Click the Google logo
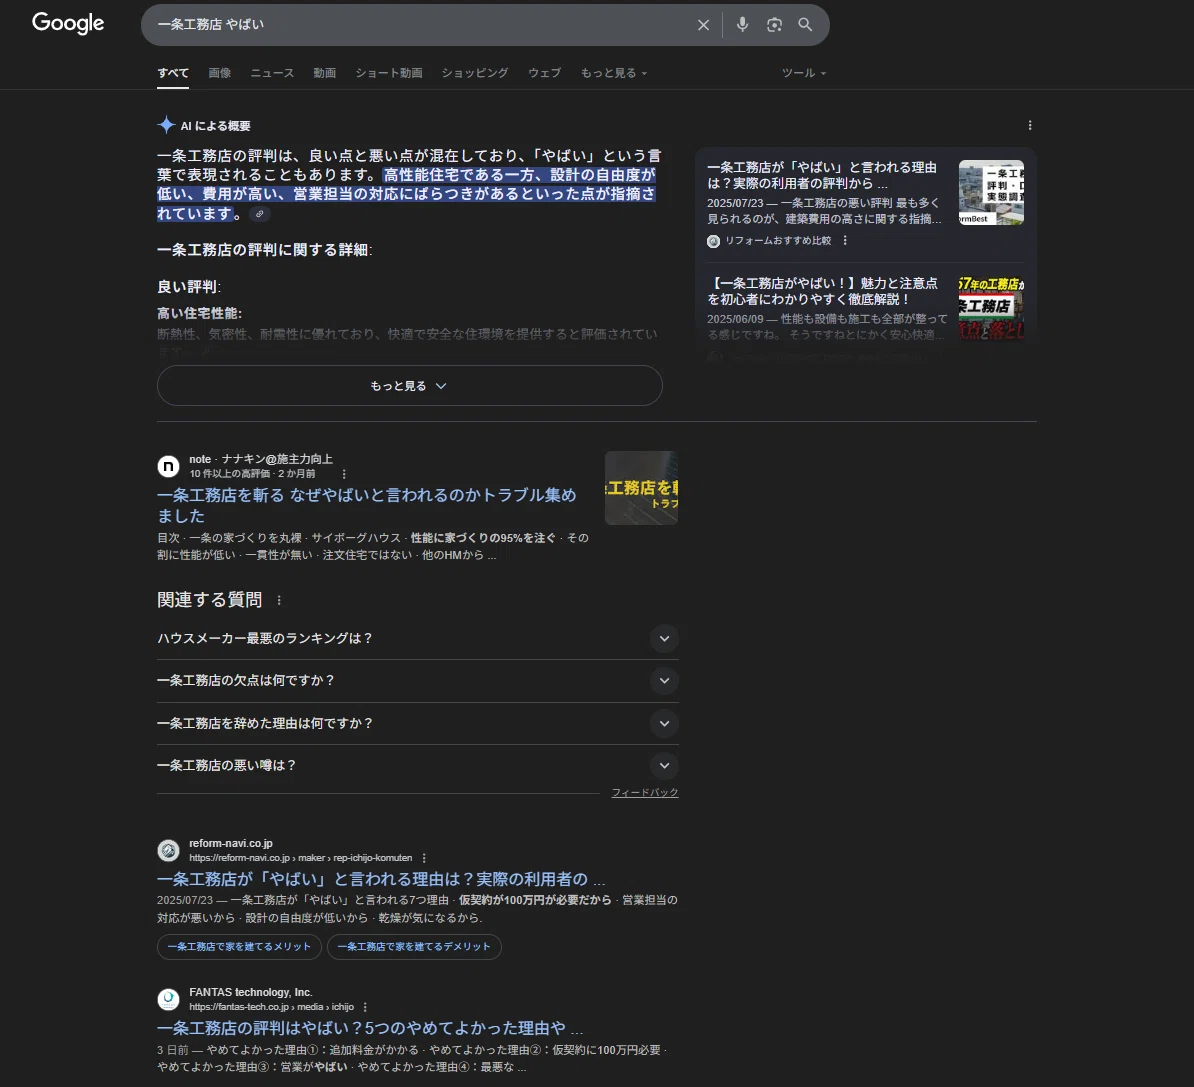Image resolution: width=1194 pixels, height=1087 pixels. pos(68,24)
